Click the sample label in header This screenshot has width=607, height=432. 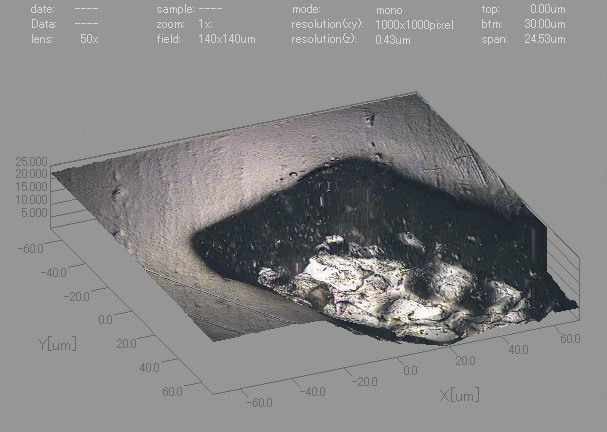click(x=173, y=9)
